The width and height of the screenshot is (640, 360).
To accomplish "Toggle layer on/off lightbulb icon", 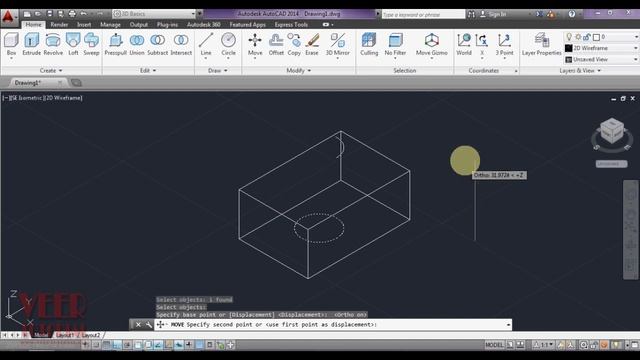I will coord(569,37).
